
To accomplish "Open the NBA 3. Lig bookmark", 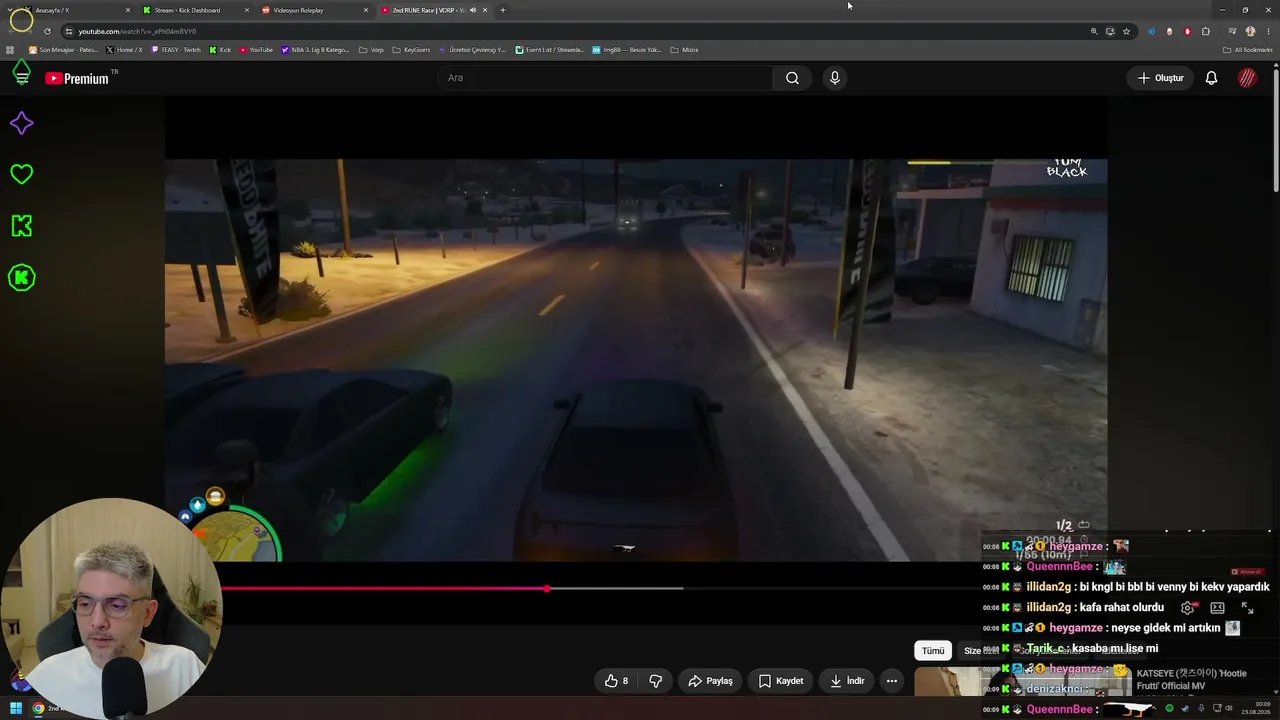I will coord(316,50).
